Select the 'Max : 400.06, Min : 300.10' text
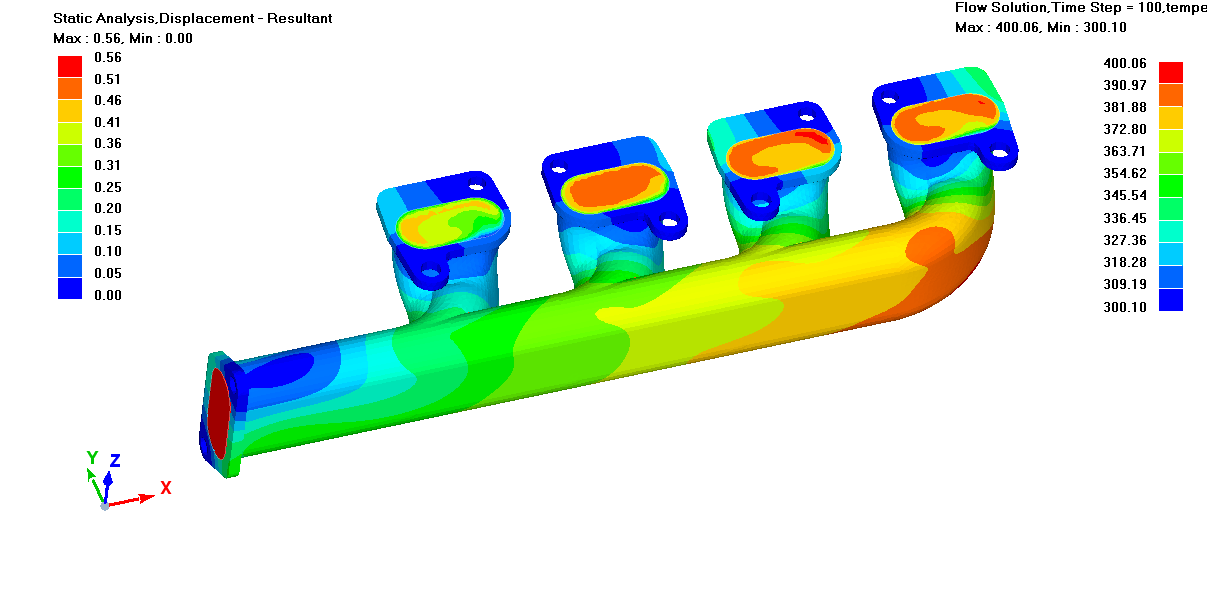Viewport: 1207px width, 611px height. click(1041, 27)
